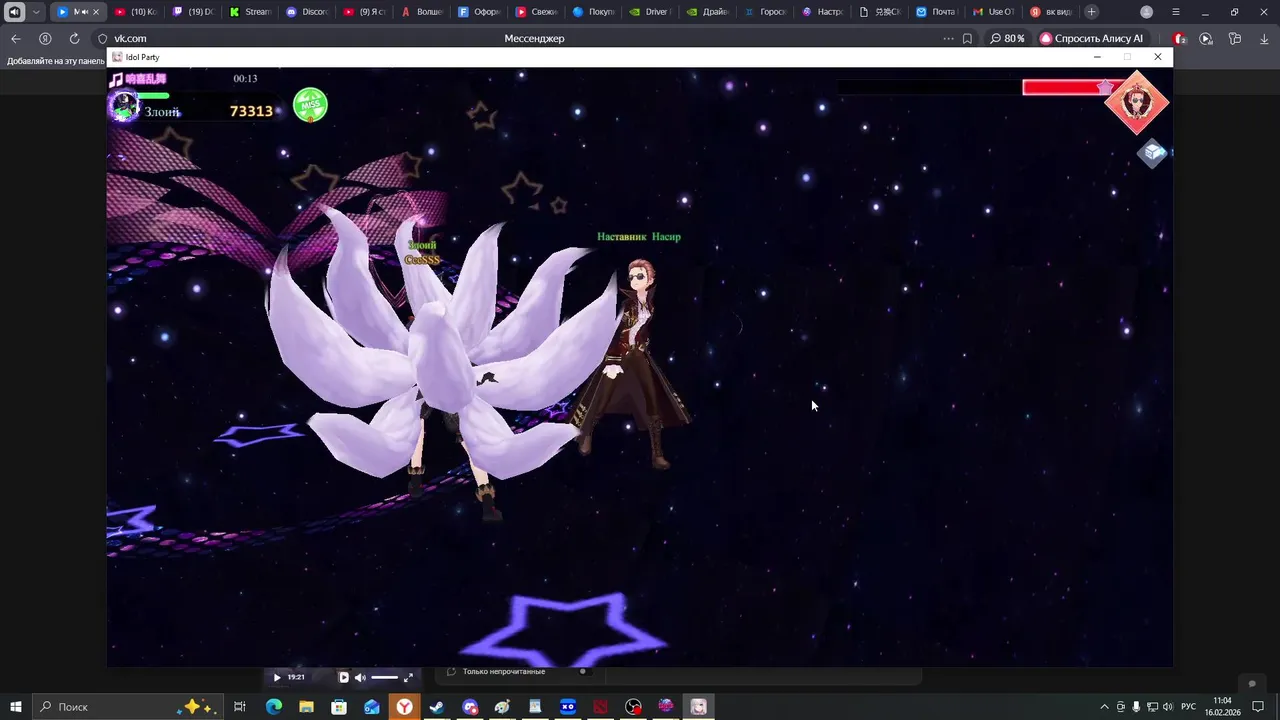Image resolution: width=1280 pixels, height=720 pixels.
Task: Click the music note song title icon
Action: coord(117,79)
